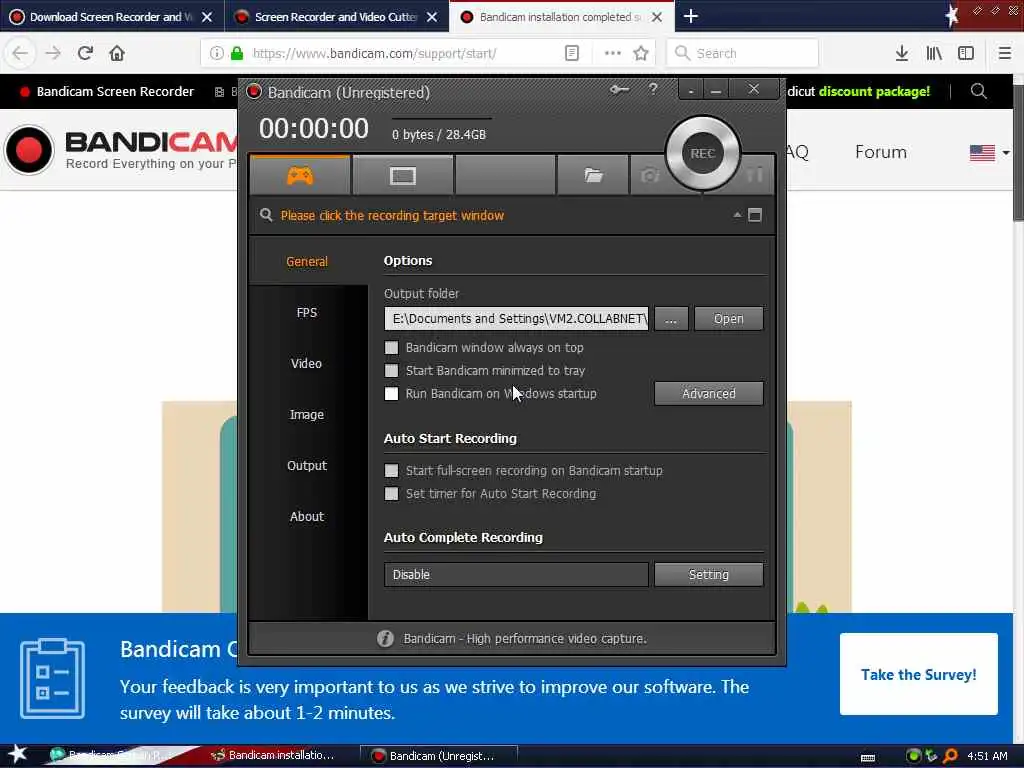Click the info icon in Bandicam status bar
The height and width of the screenshot is (768, 1024).
385,638
